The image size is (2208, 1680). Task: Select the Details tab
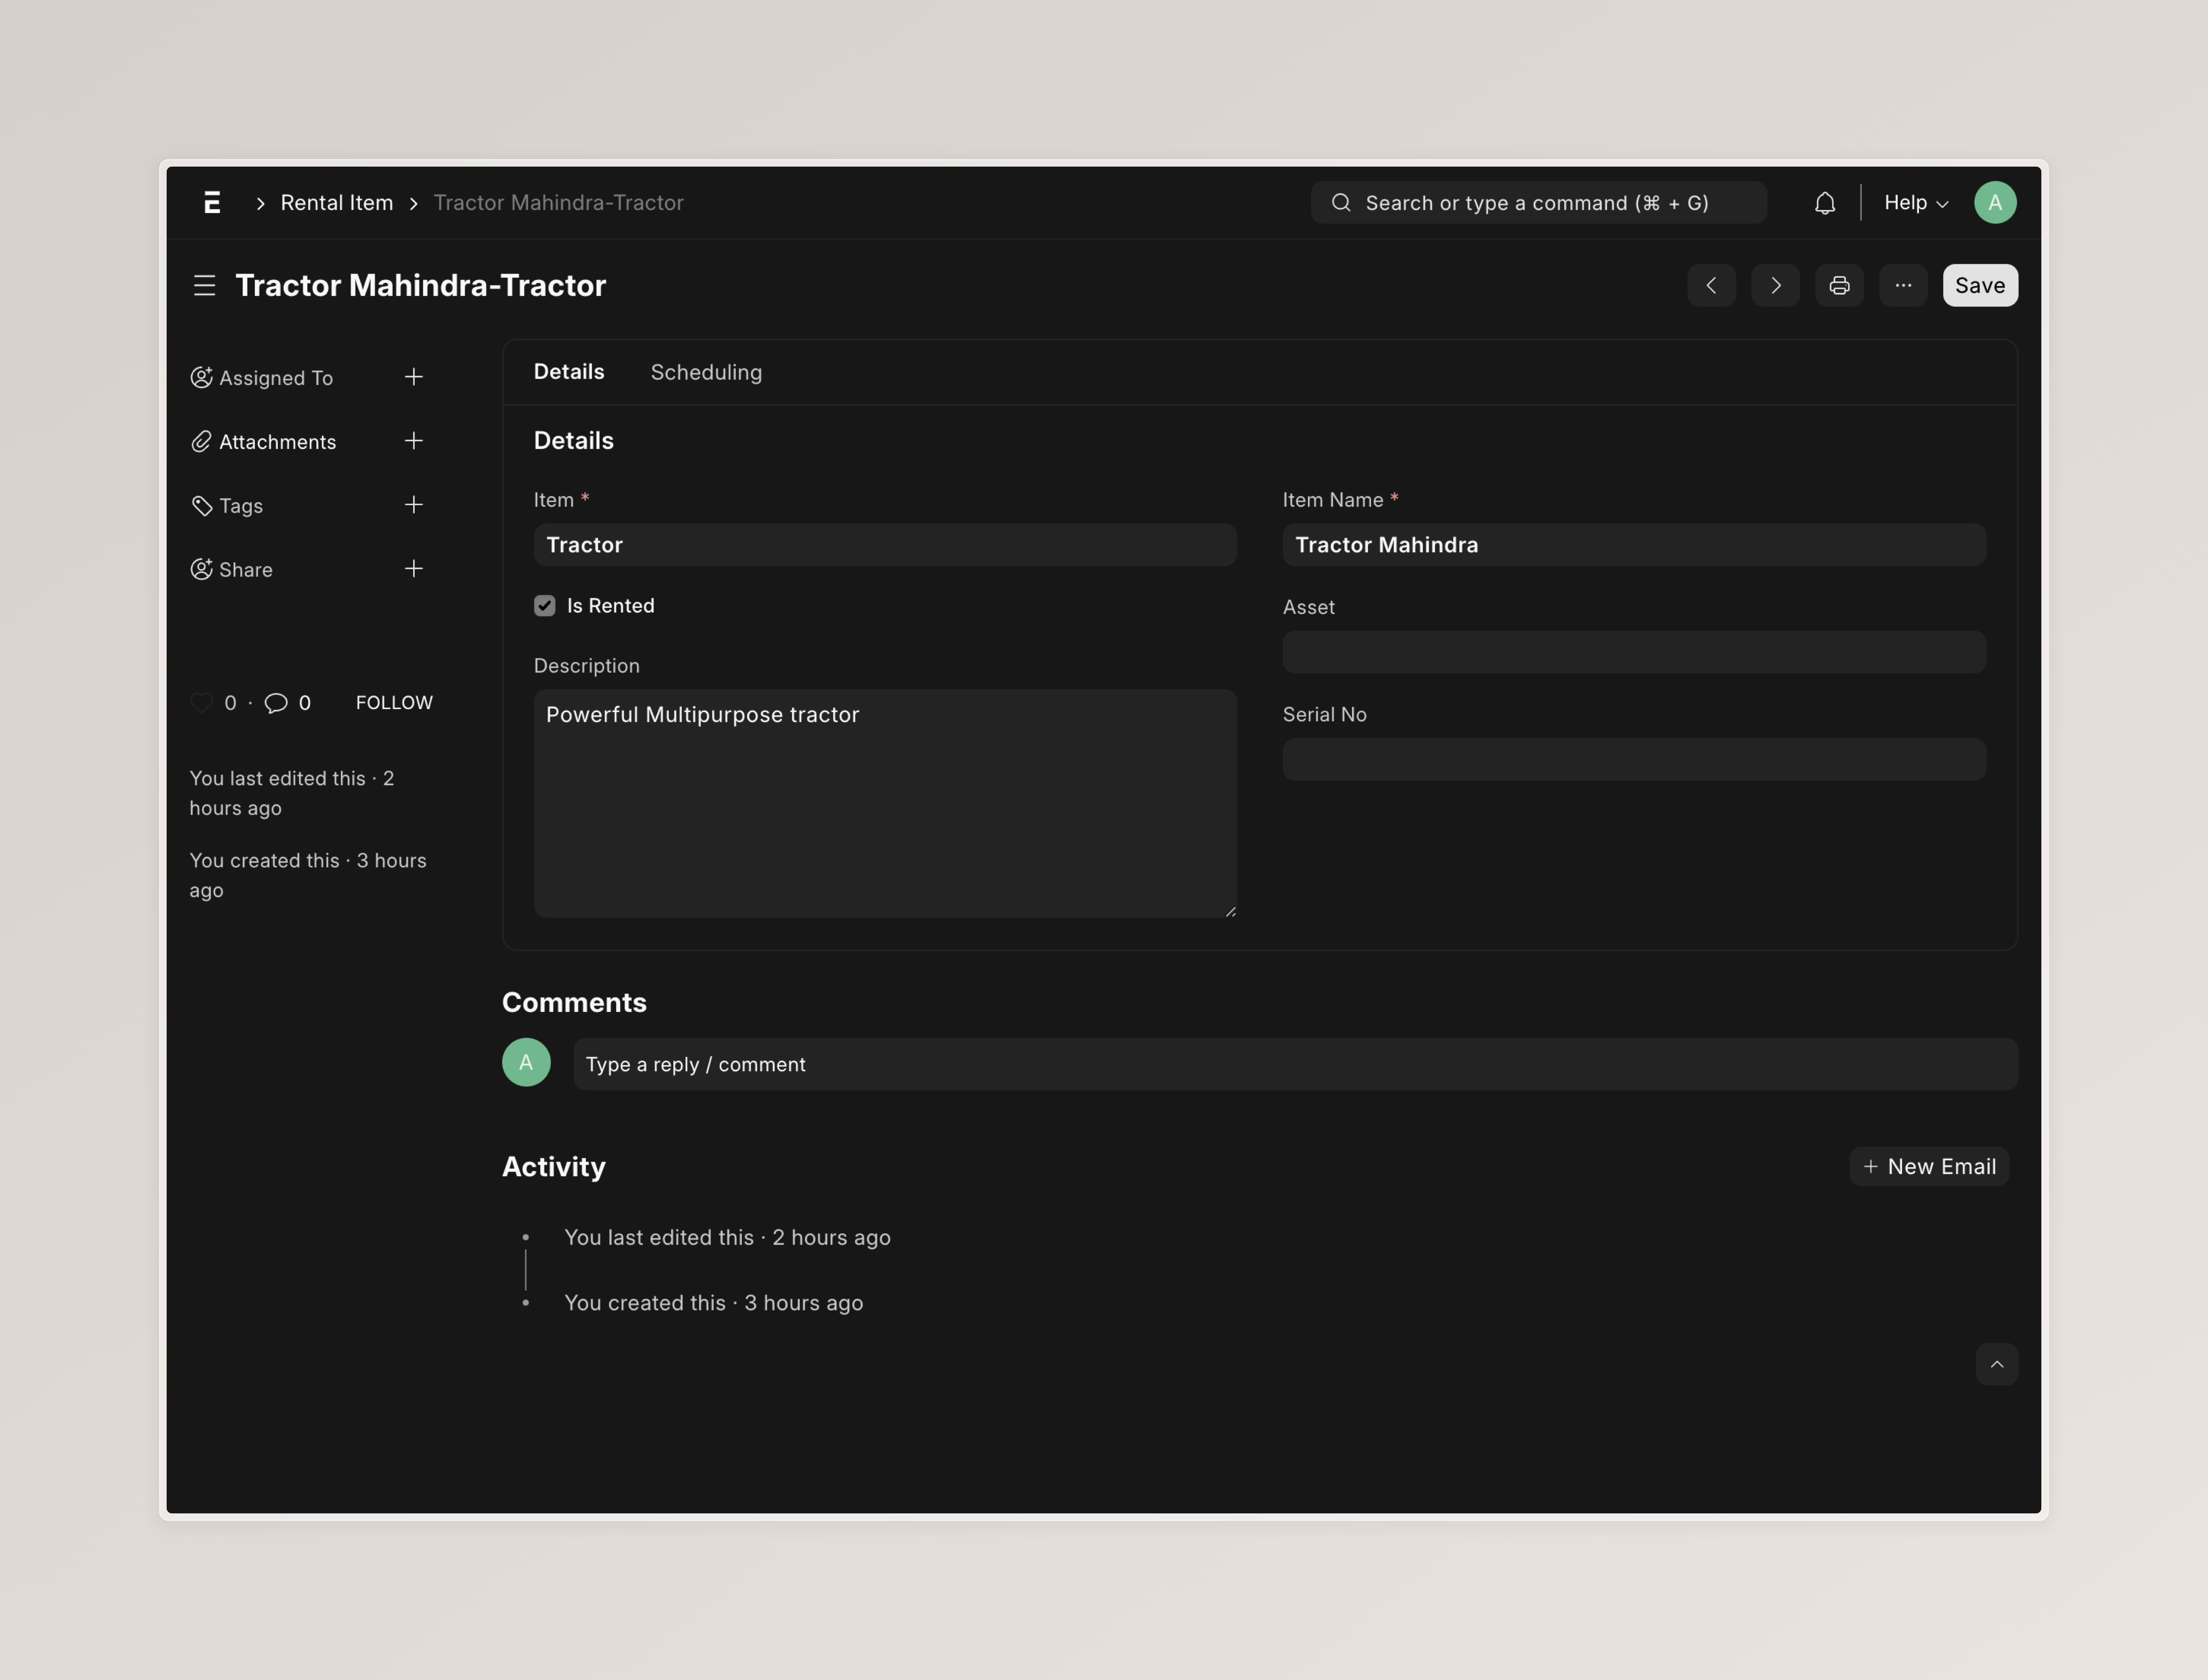(568, 372)
